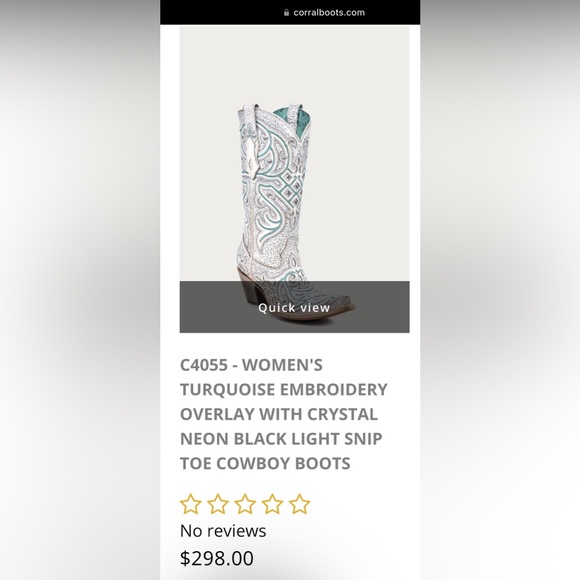Rate the product with the first star
The width and height of the screenshot is (580, 580).
click(x=190, y=504)
